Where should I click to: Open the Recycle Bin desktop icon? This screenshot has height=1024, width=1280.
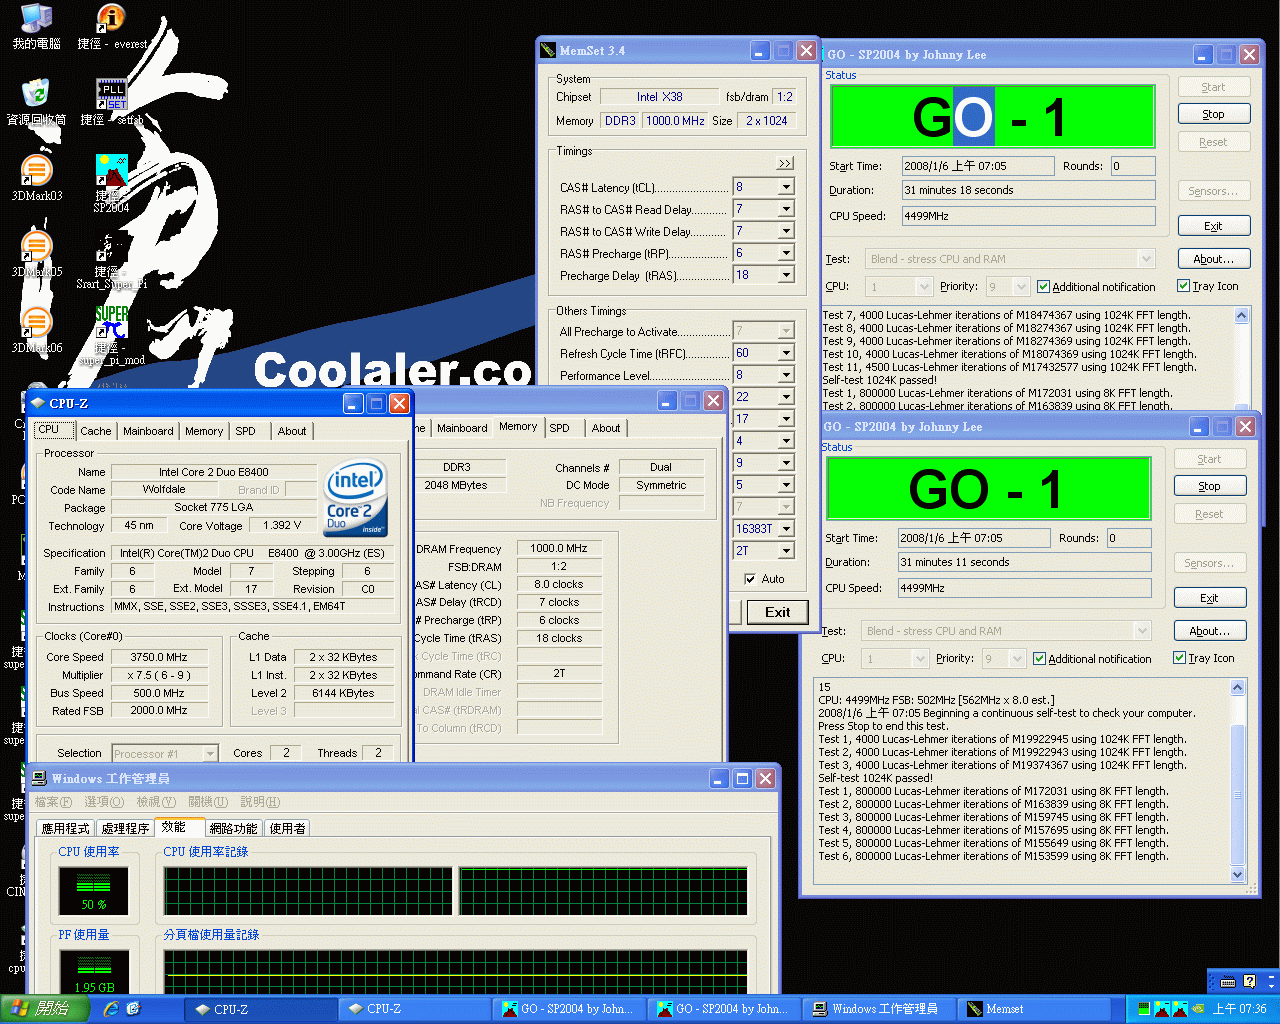pyautogui.click(x=36, y=94)
